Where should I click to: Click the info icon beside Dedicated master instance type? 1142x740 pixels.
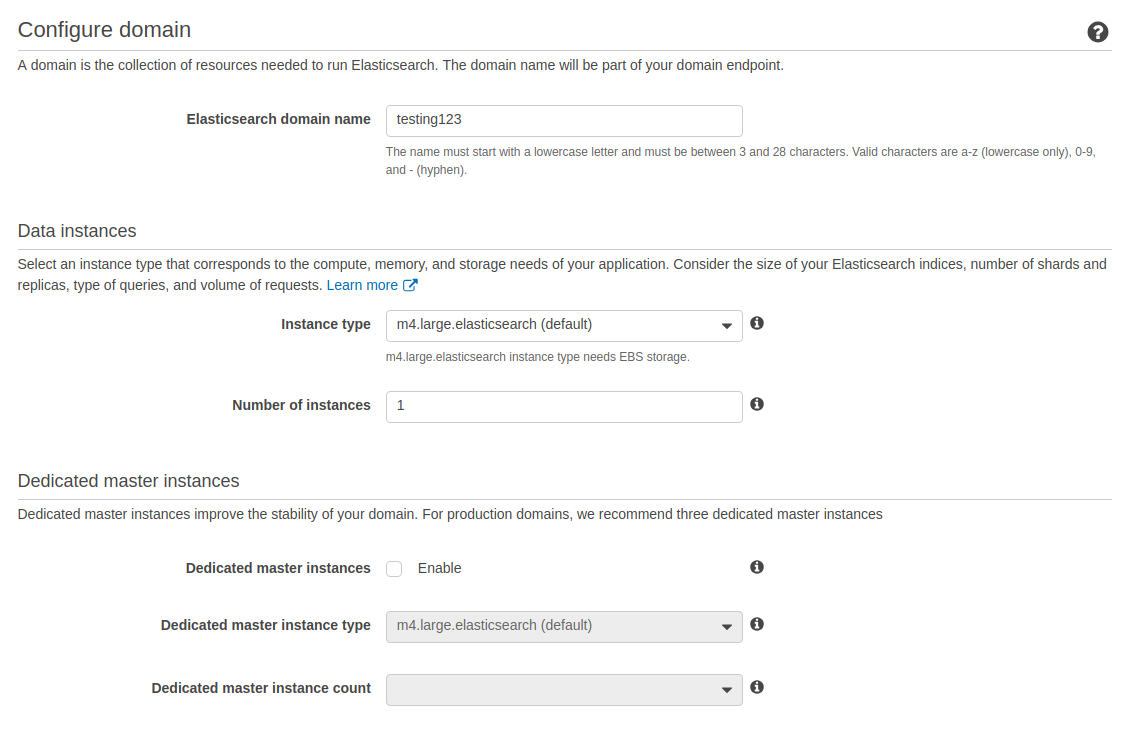[x=757, y=624]
